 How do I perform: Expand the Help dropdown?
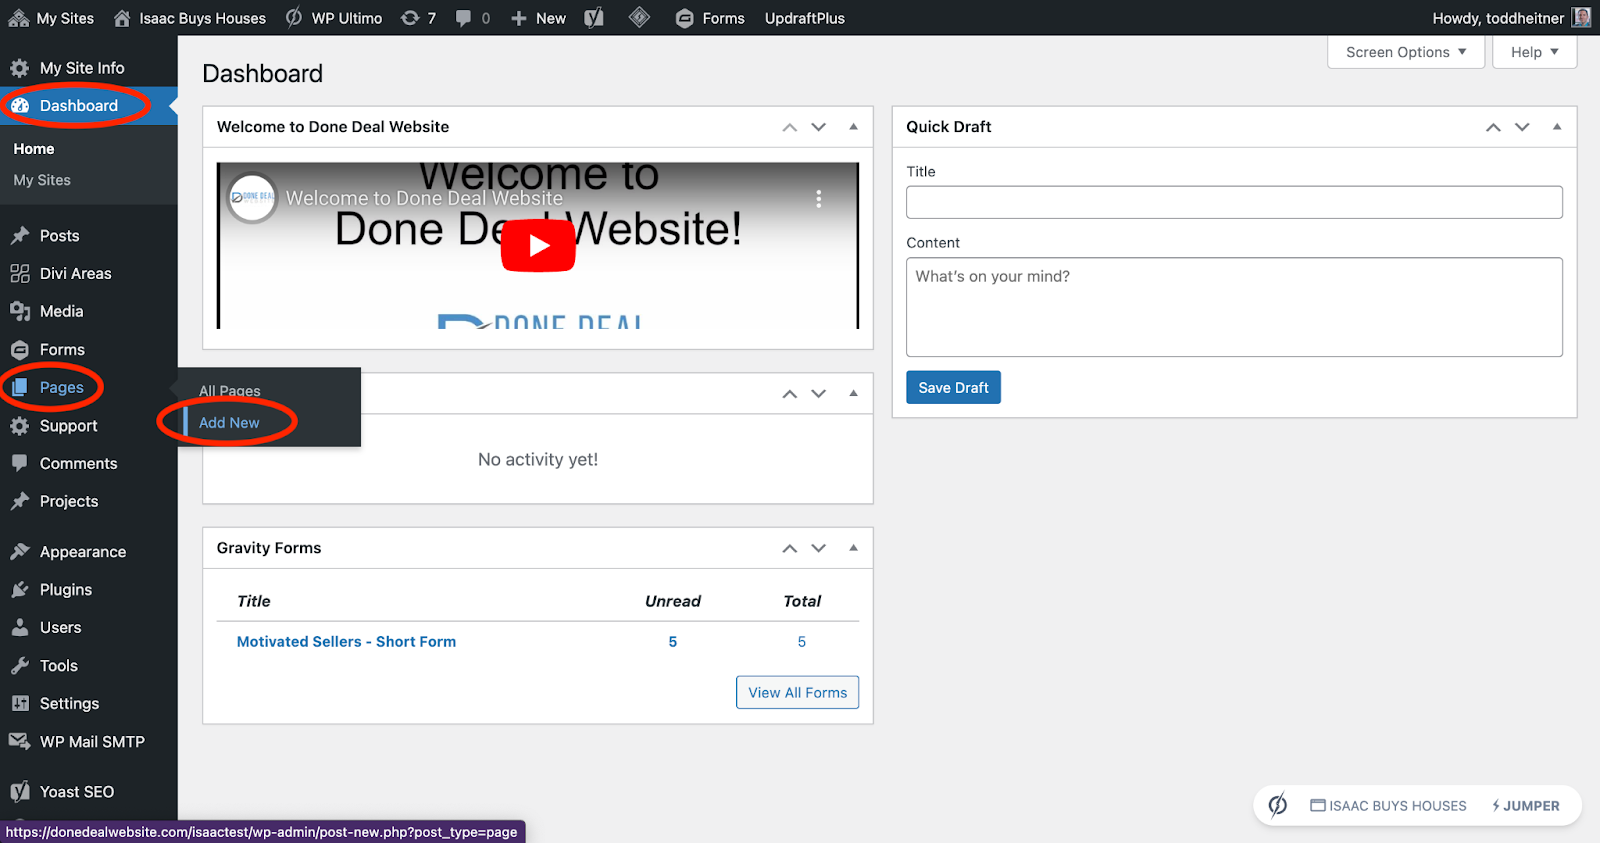[1534, 52]
